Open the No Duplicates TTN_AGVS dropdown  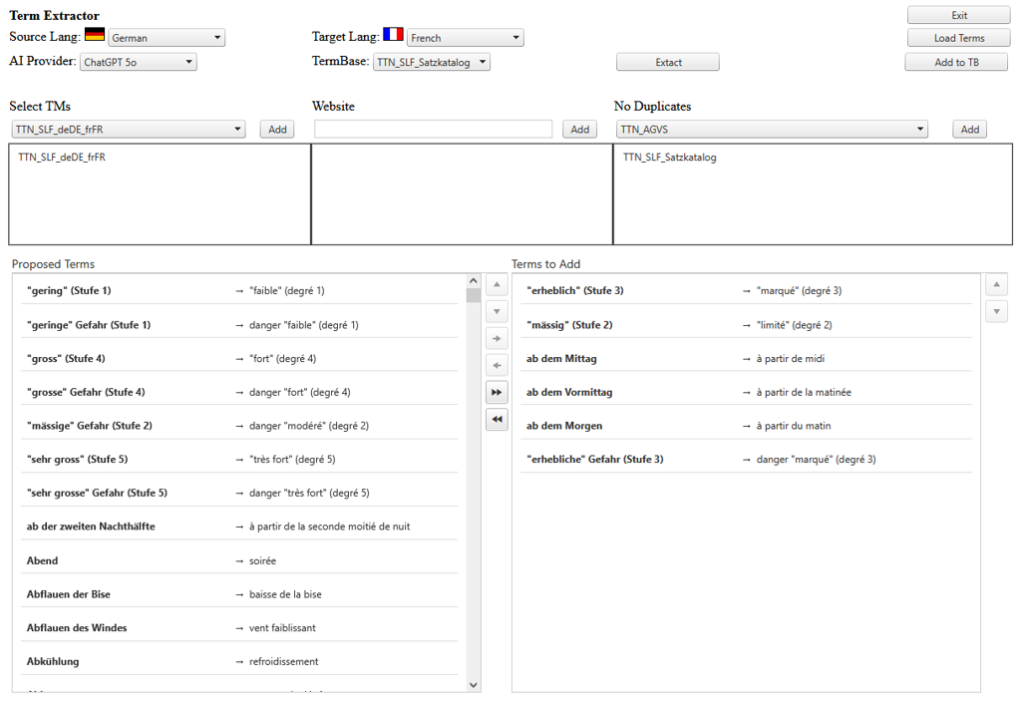(771, 129)
